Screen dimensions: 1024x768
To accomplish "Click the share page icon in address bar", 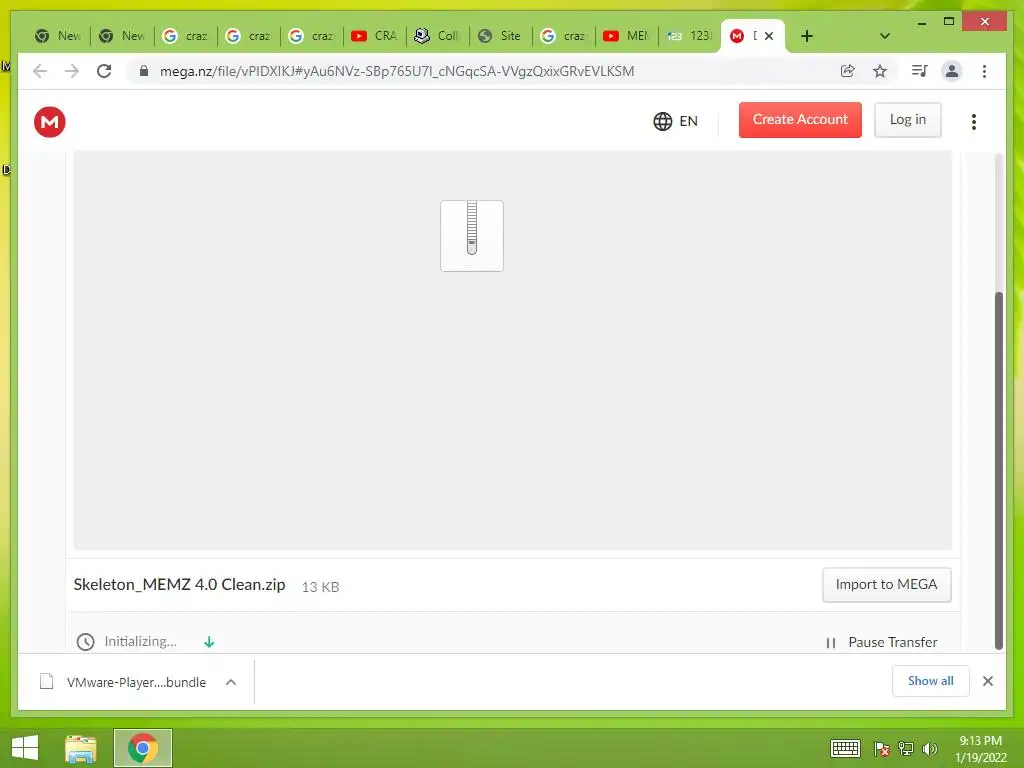I will 848,71.
